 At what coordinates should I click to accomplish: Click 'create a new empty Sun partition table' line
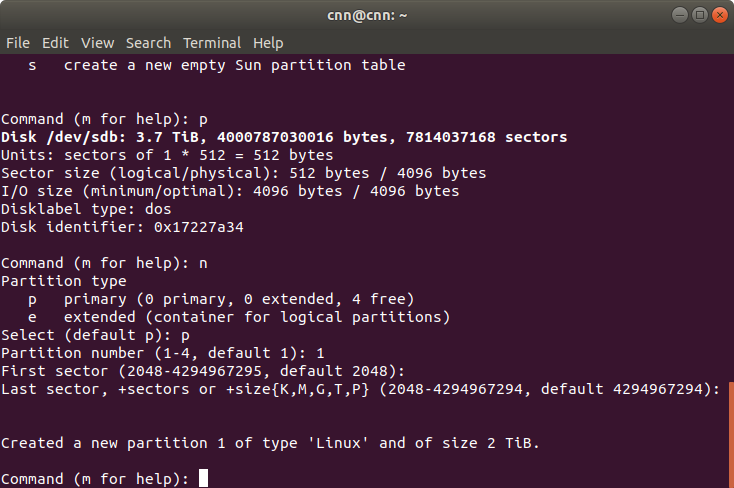click(x=216, y=65)
